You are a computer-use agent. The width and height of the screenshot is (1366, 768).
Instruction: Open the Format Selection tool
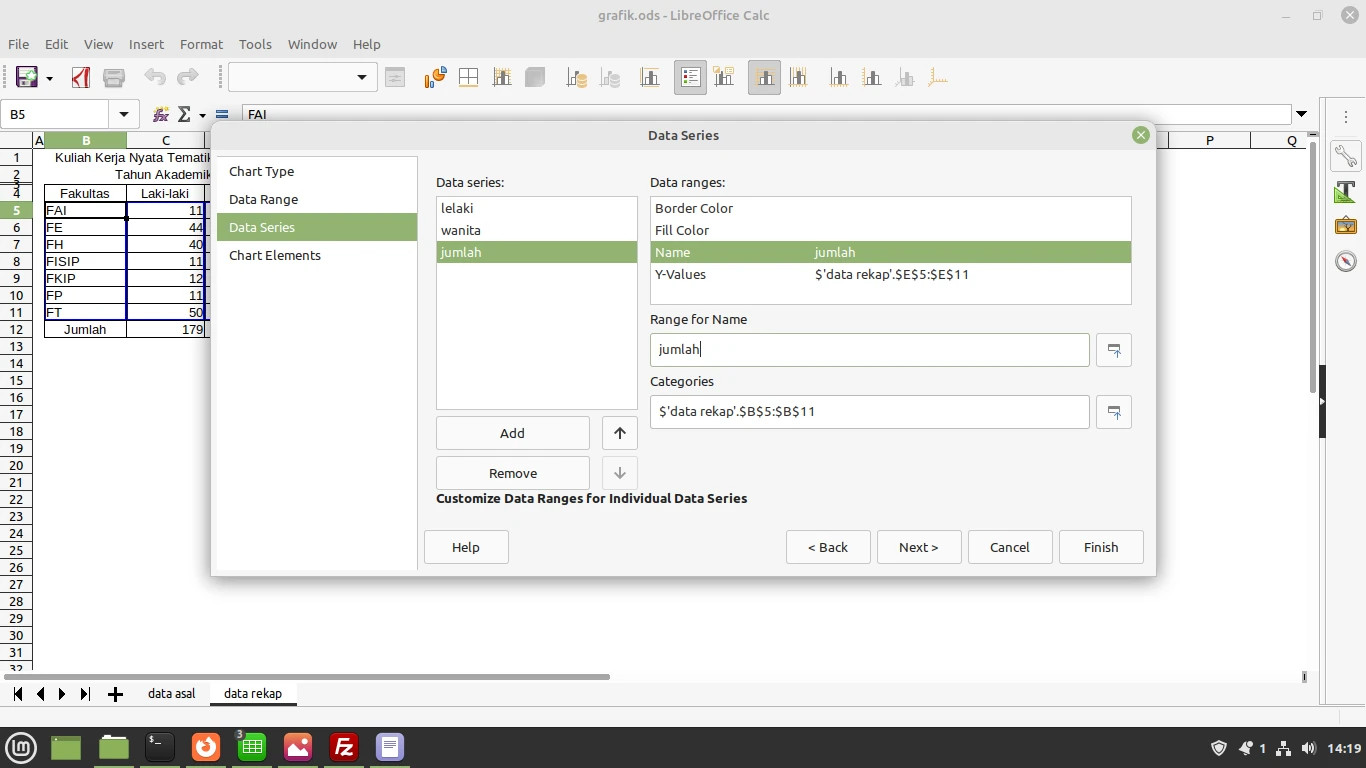pos(395,78)
